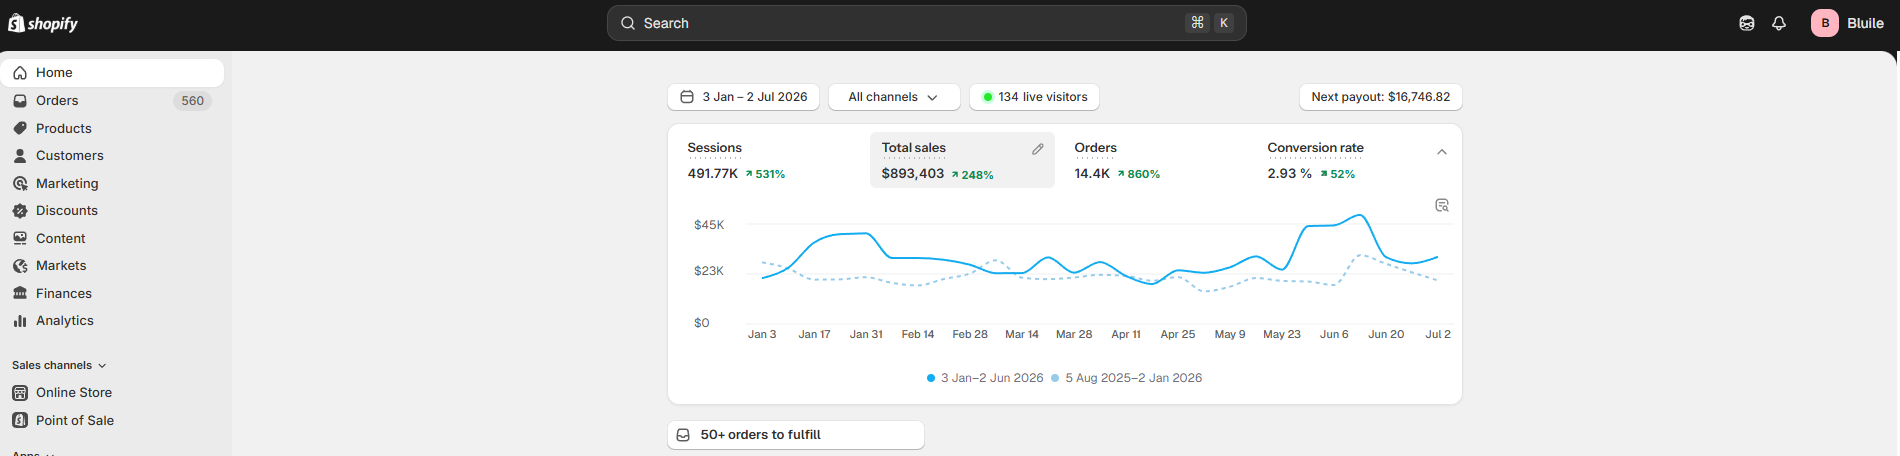Select the Sessions metric tab

(770, 160)
